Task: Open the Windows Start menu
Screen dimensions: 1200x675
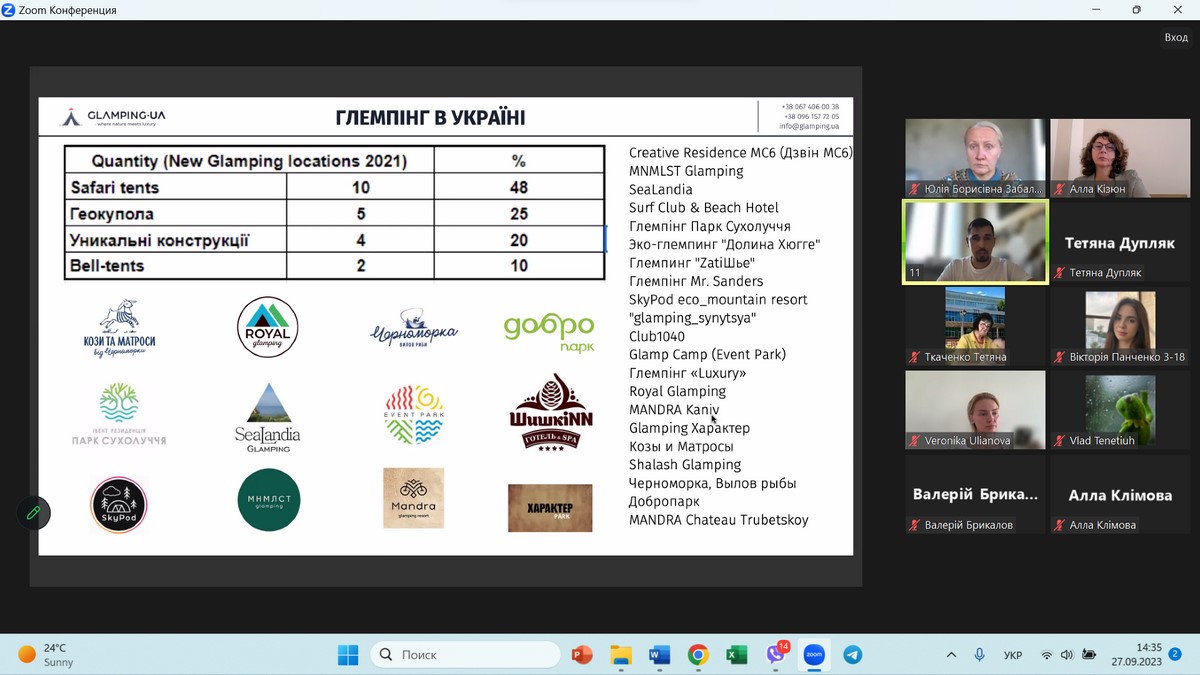Action: 348,655
